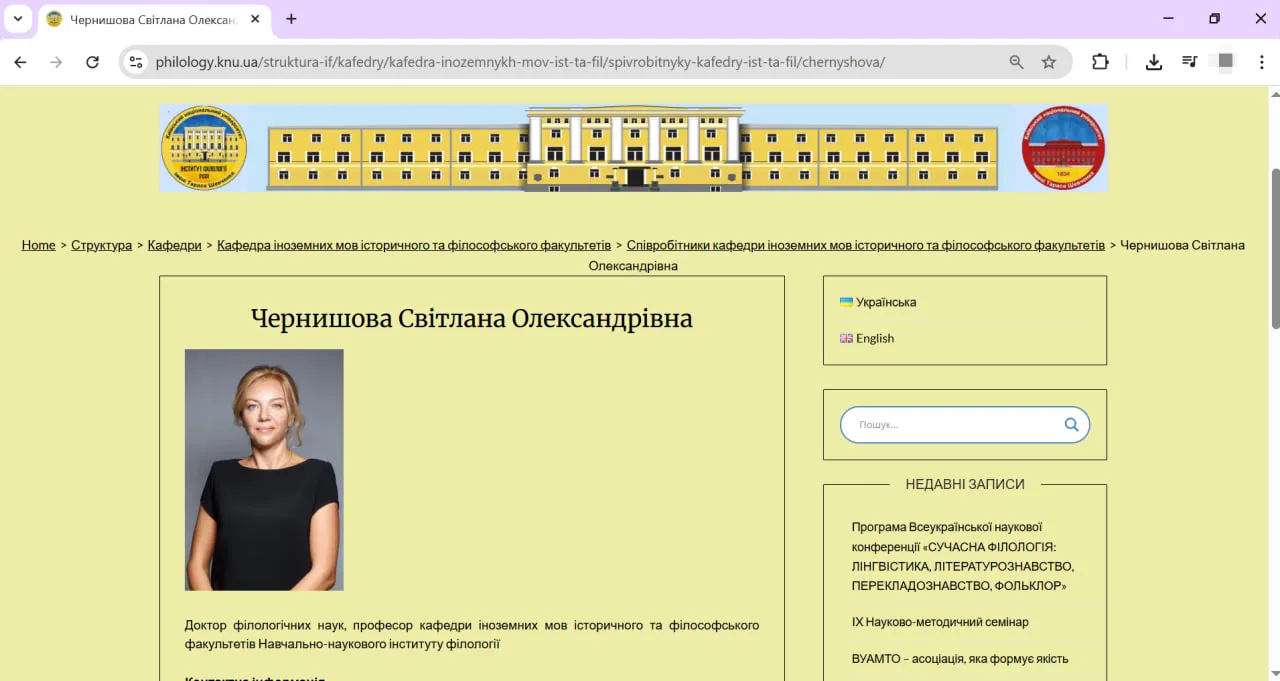
Task: Click the search magnifier in Пошук field
Action: click(1071, 425)
